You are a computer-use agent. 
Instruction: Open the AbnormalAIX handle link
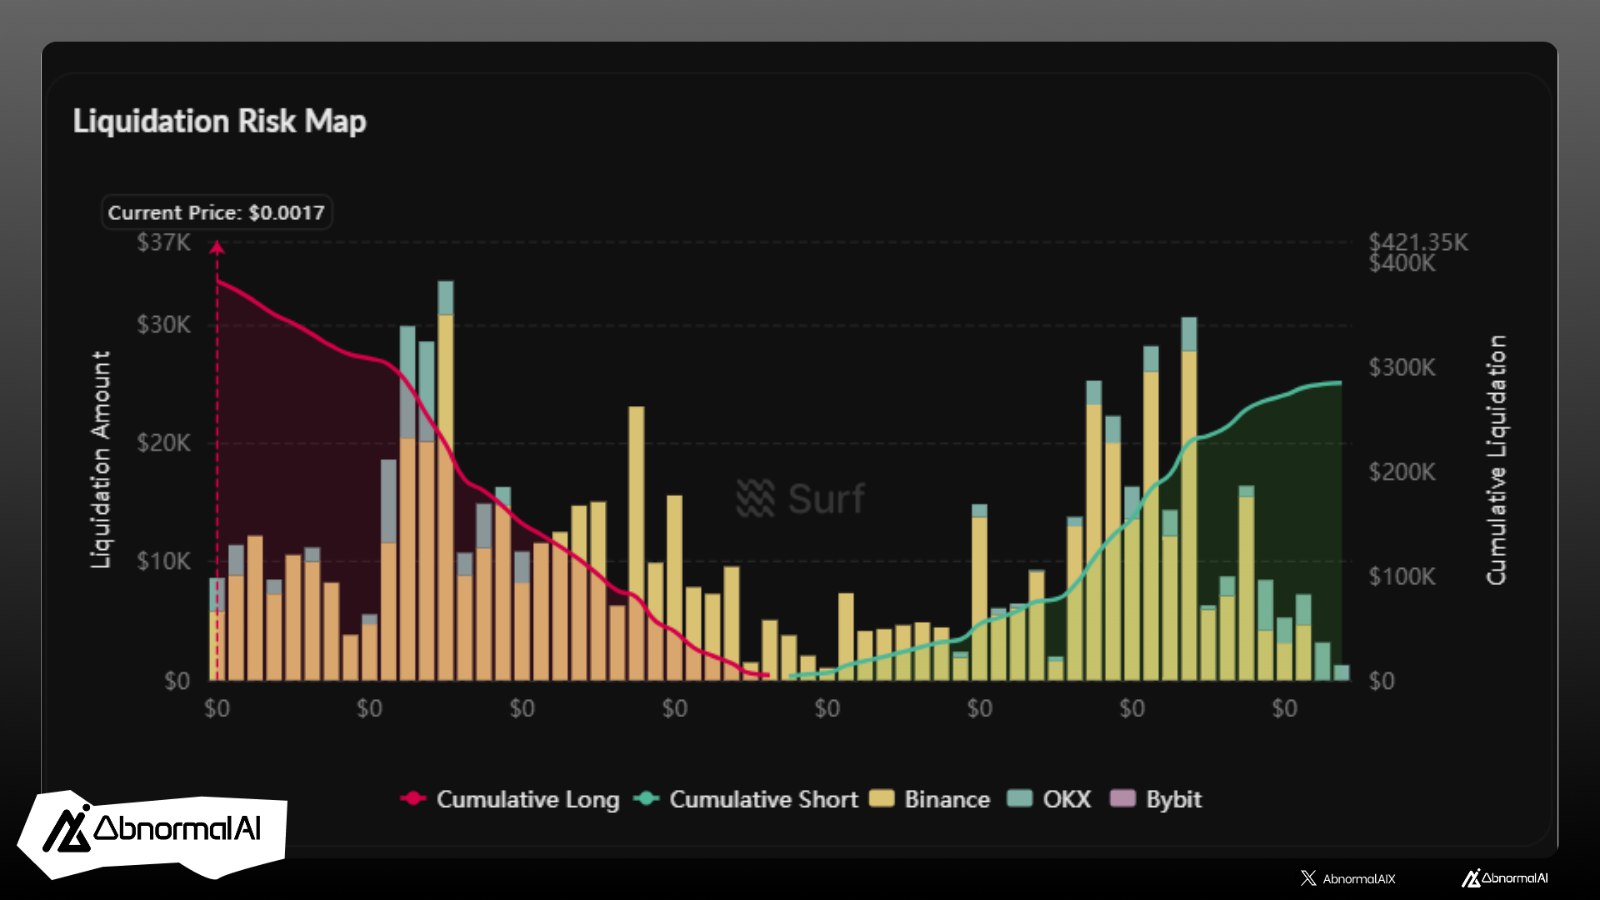(1358, 879)
